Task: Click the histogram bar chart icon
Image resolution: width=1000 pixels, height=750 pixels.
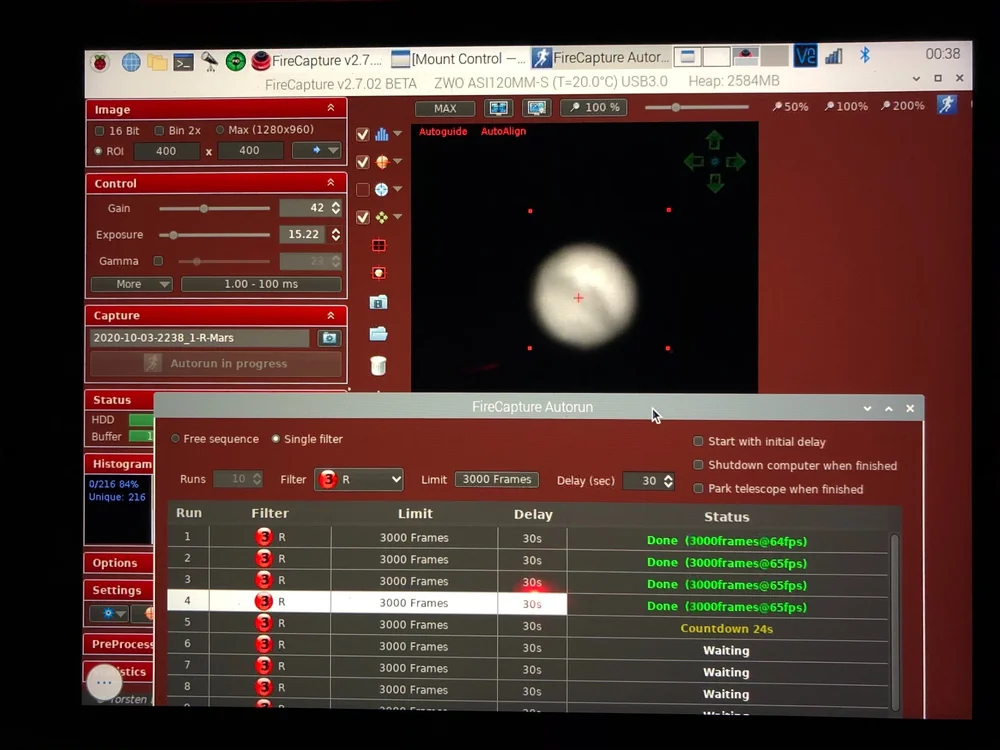Action: (x=381, y=134)
